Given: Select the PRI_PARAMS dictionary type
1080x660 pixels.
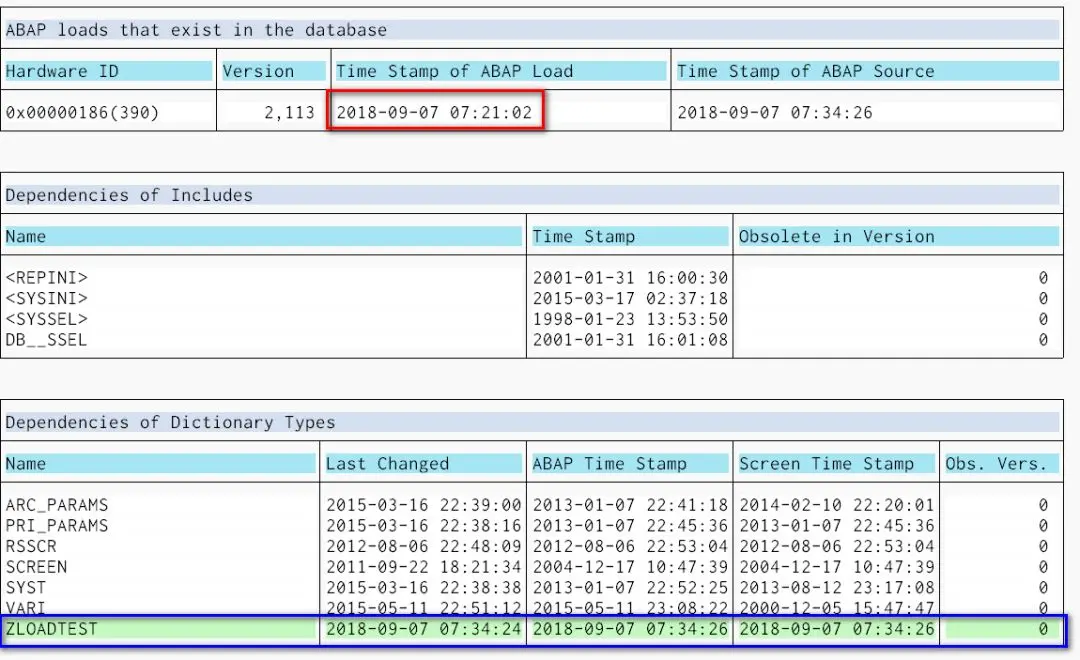Looking at the screenshot, I should point(56,526).
